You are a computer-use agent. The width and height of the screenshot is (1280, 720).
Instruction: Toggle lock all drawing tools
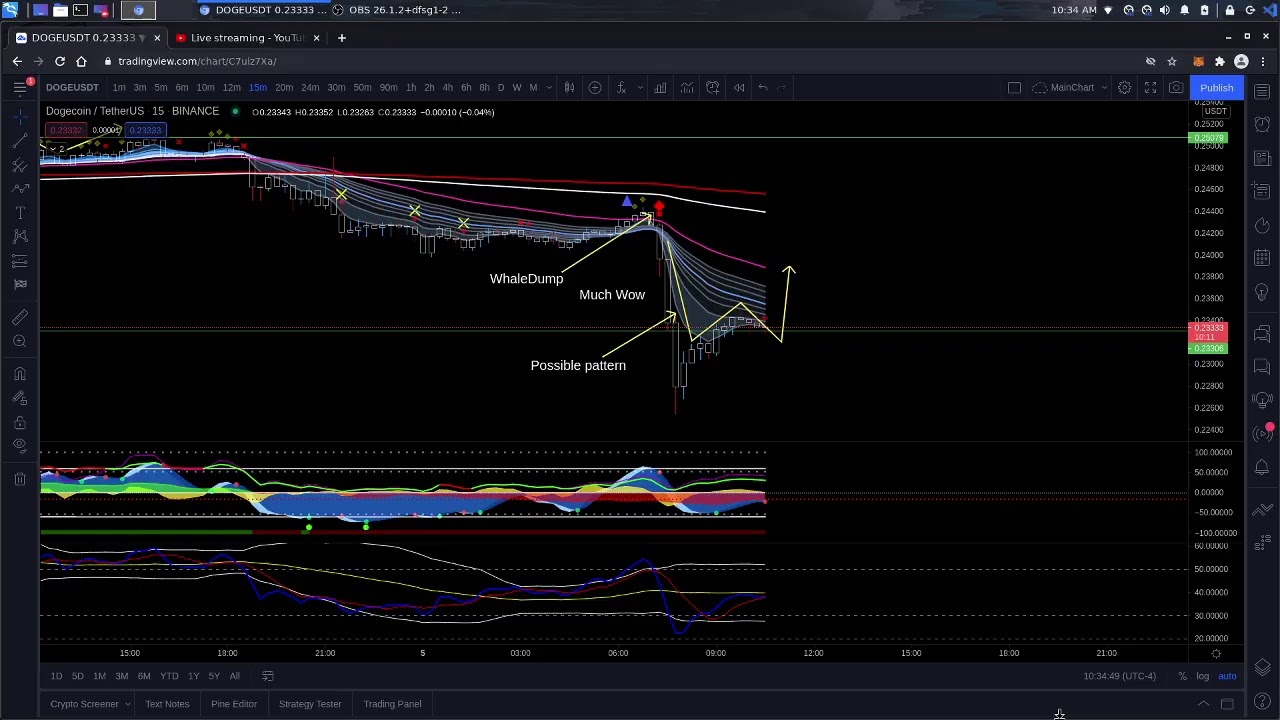point(20,422)
